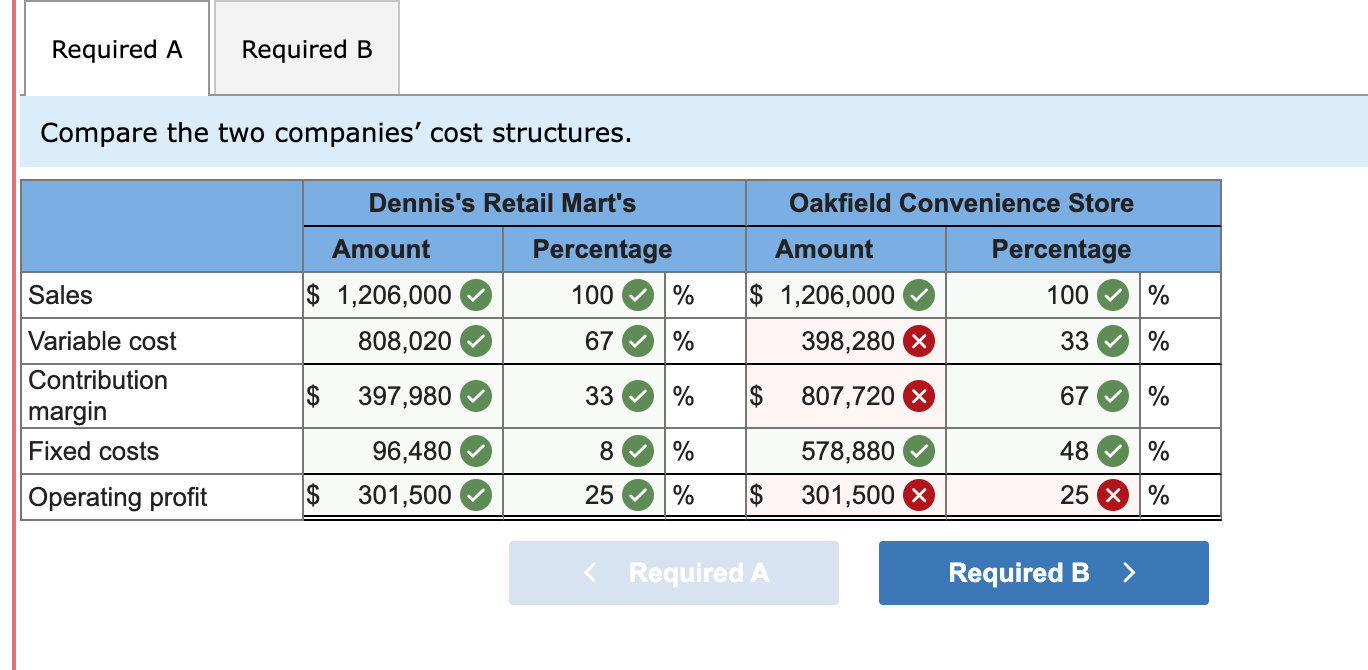Click the Operating profit row label

click(118, 497)
